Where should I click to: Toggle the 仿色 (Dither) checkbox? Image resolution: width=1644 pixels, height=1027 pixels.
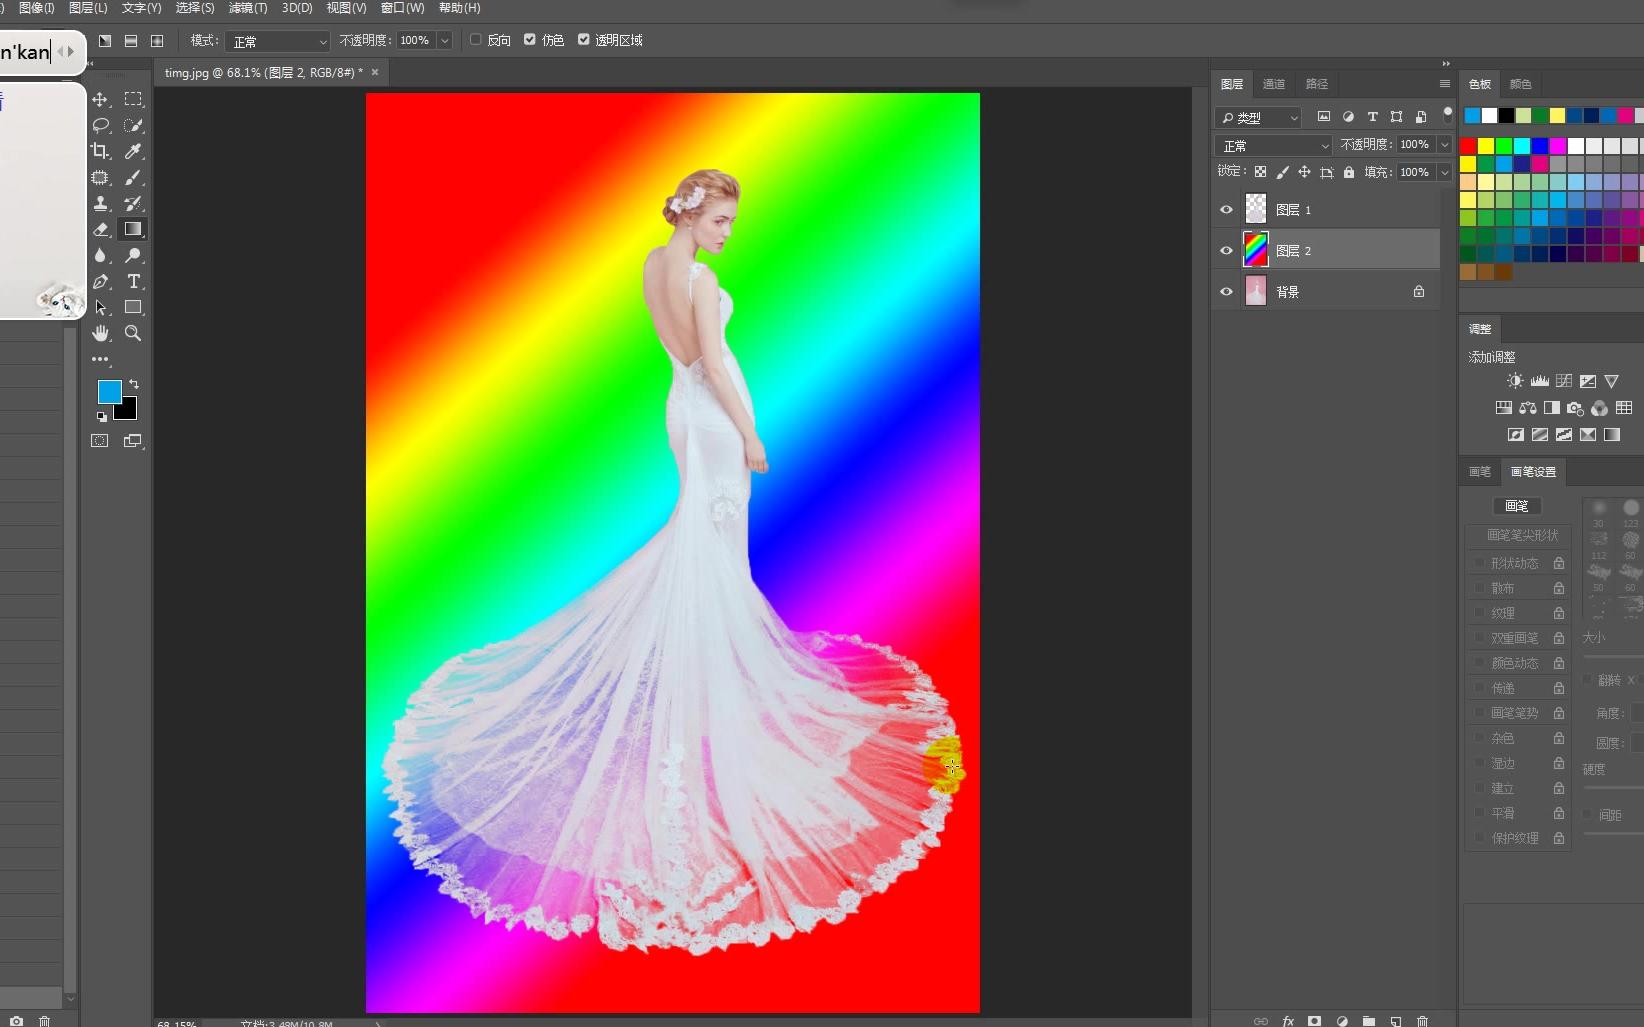tap(530, 40)
